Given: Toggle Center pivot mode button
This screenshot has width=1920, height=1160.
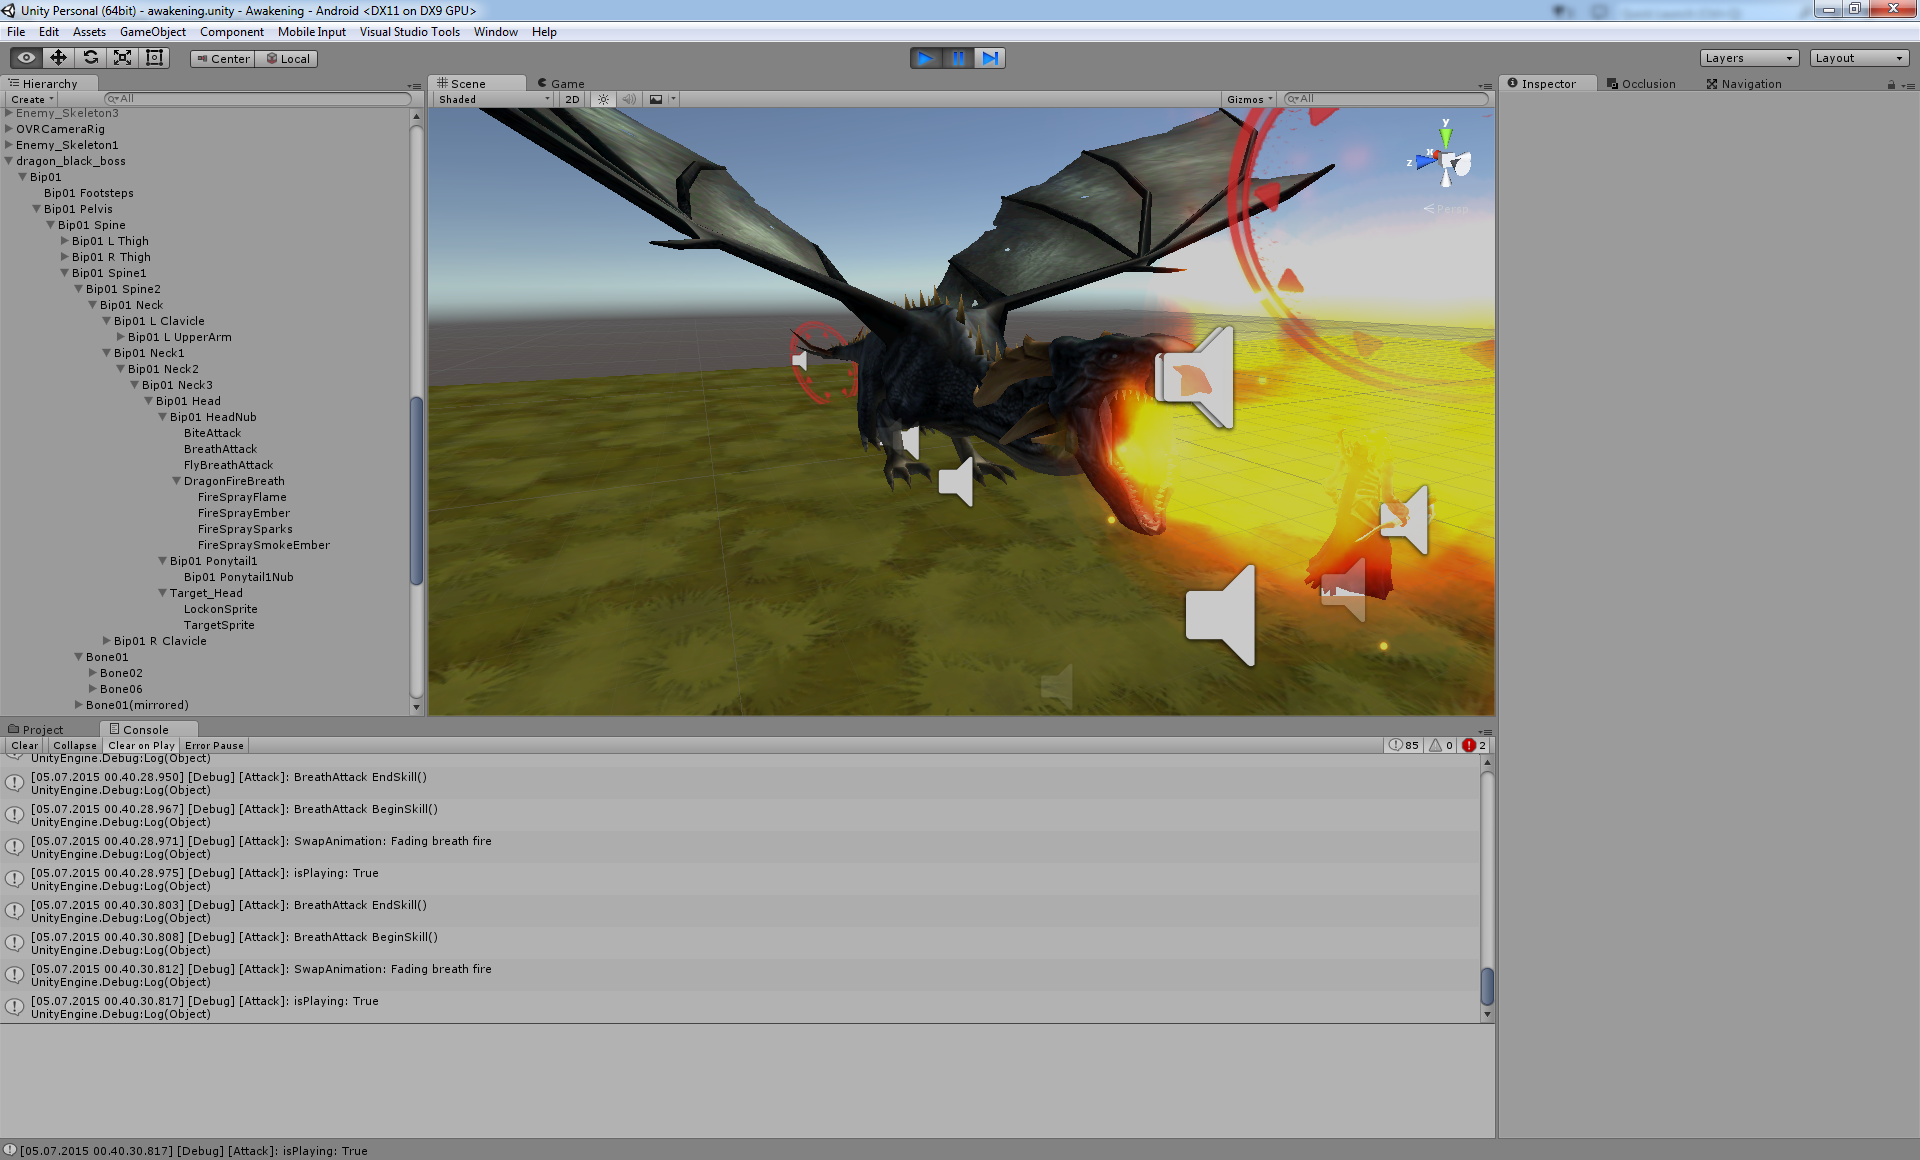Looking at the screenshot, I should tap(223, 58).
